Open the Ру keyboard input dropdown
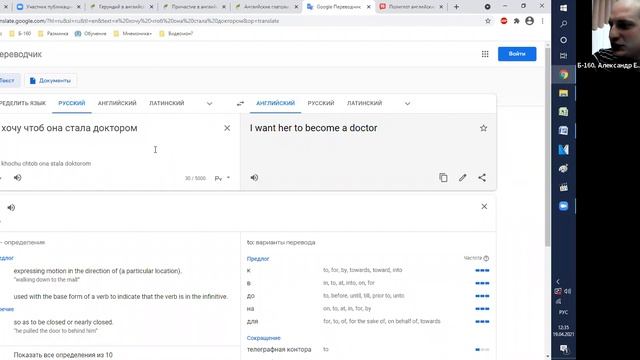This screenshot has width=640, height=360. [x=222, y=178]
